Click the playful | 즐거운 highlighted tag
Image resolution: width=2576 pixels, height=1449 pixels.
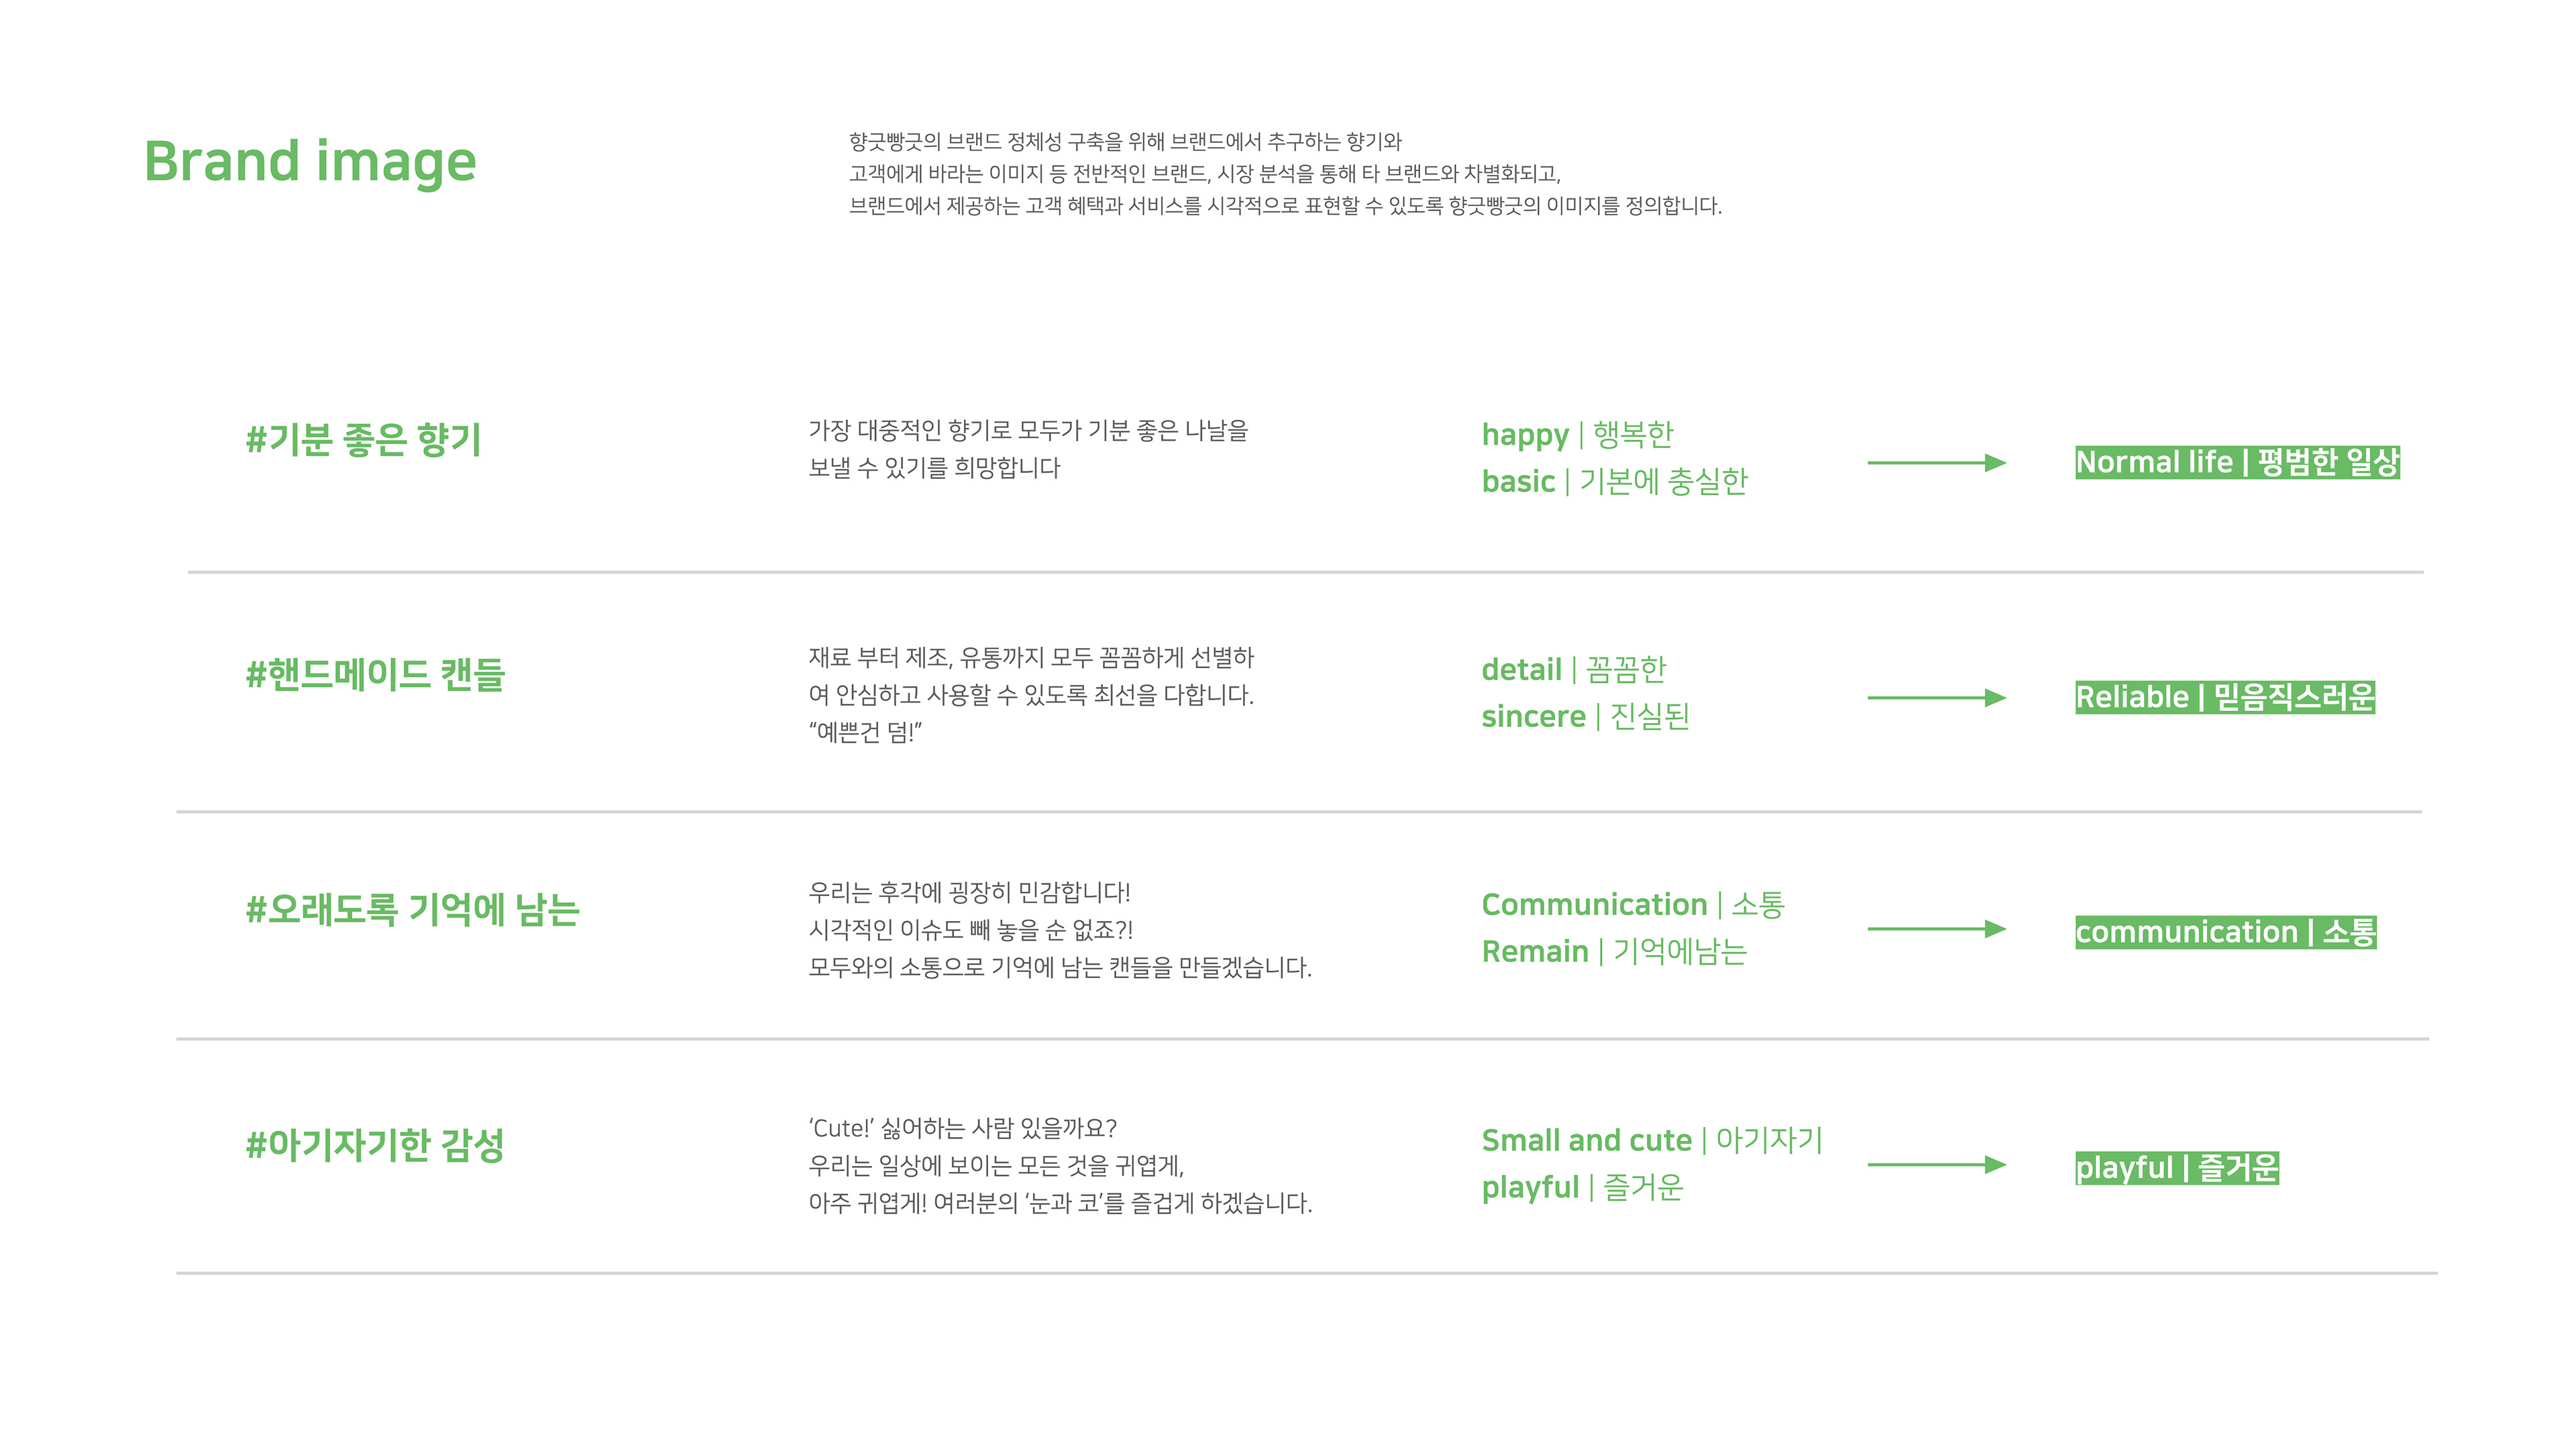pyautogui.click(x=2177, y=1167)
